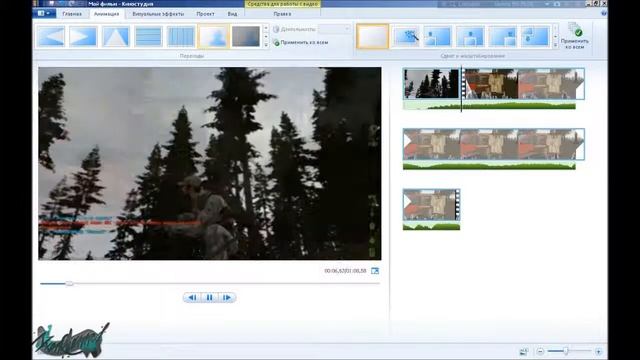Switch to the Главная tab
The height and width of the screenshot is (360, 640).
(x=72, y=14)
